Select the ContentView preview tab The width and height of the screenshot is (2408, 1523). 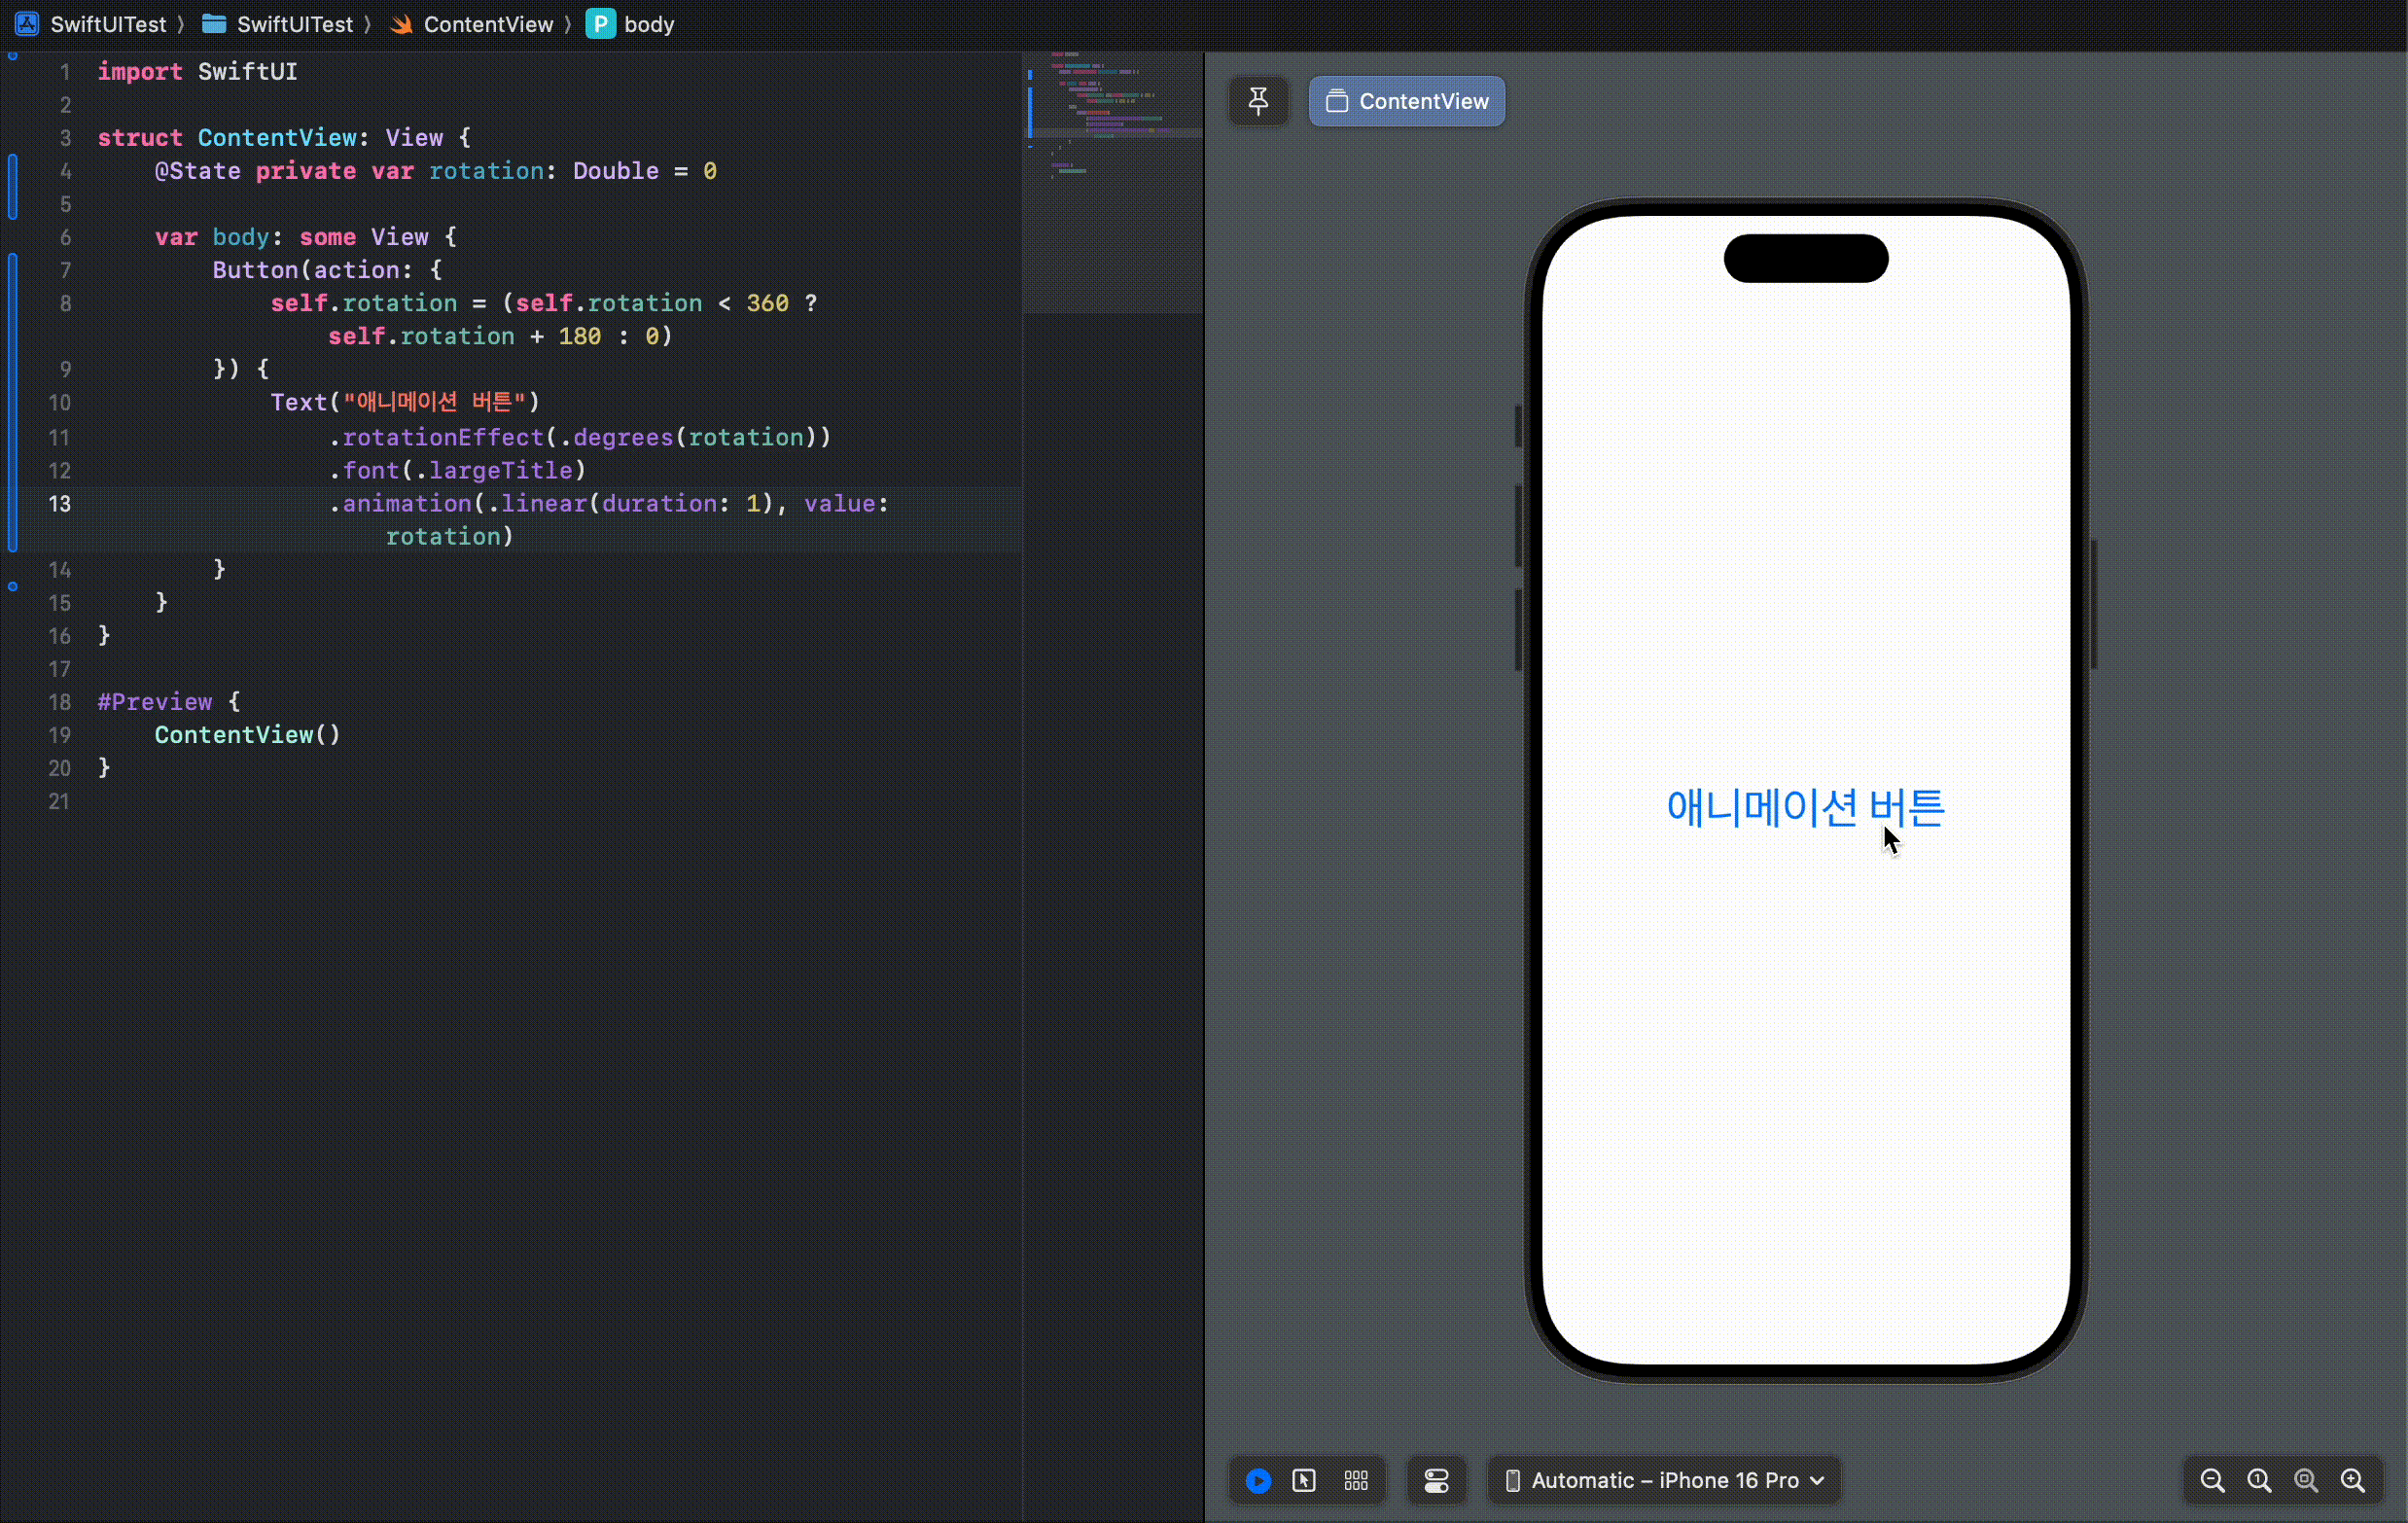(1406, 101)
